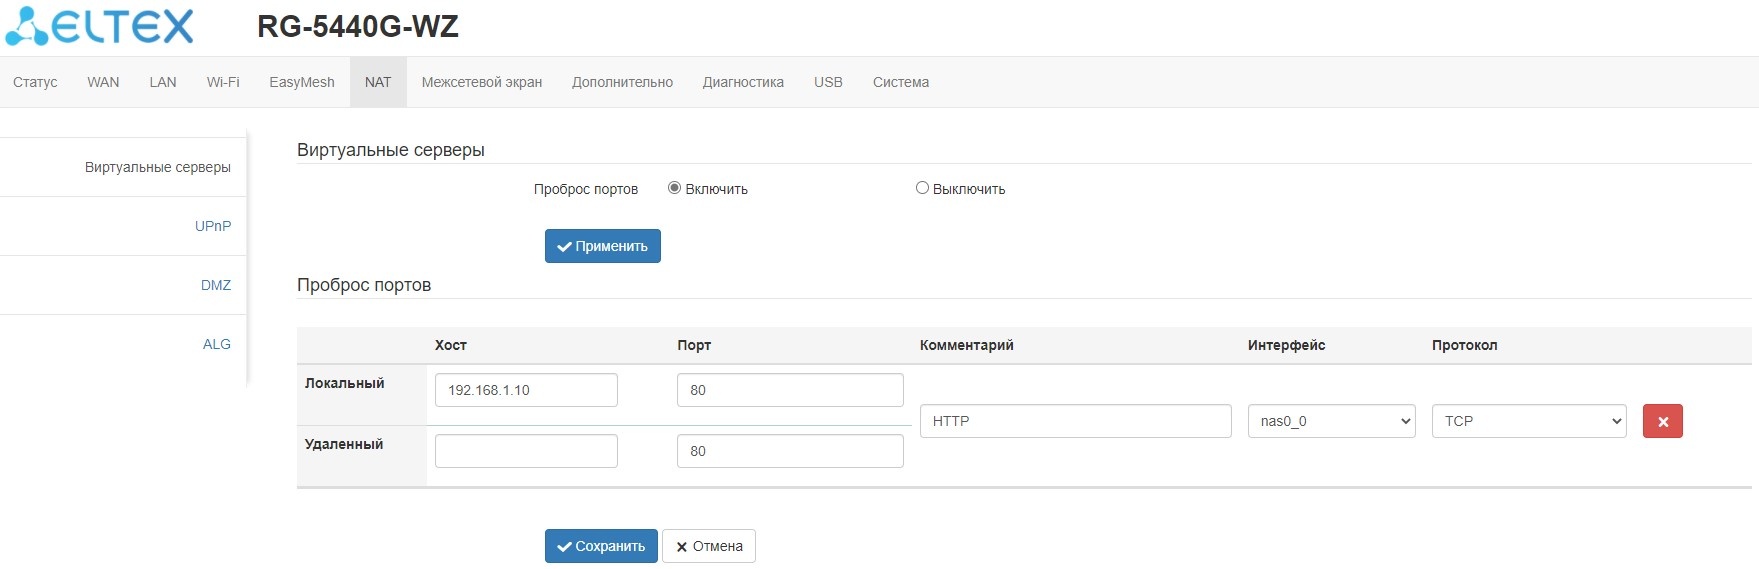This screenshot has height=569, width=1759.
Task: Go to the Межсетевой экран tab
Action: pos(481,82)
